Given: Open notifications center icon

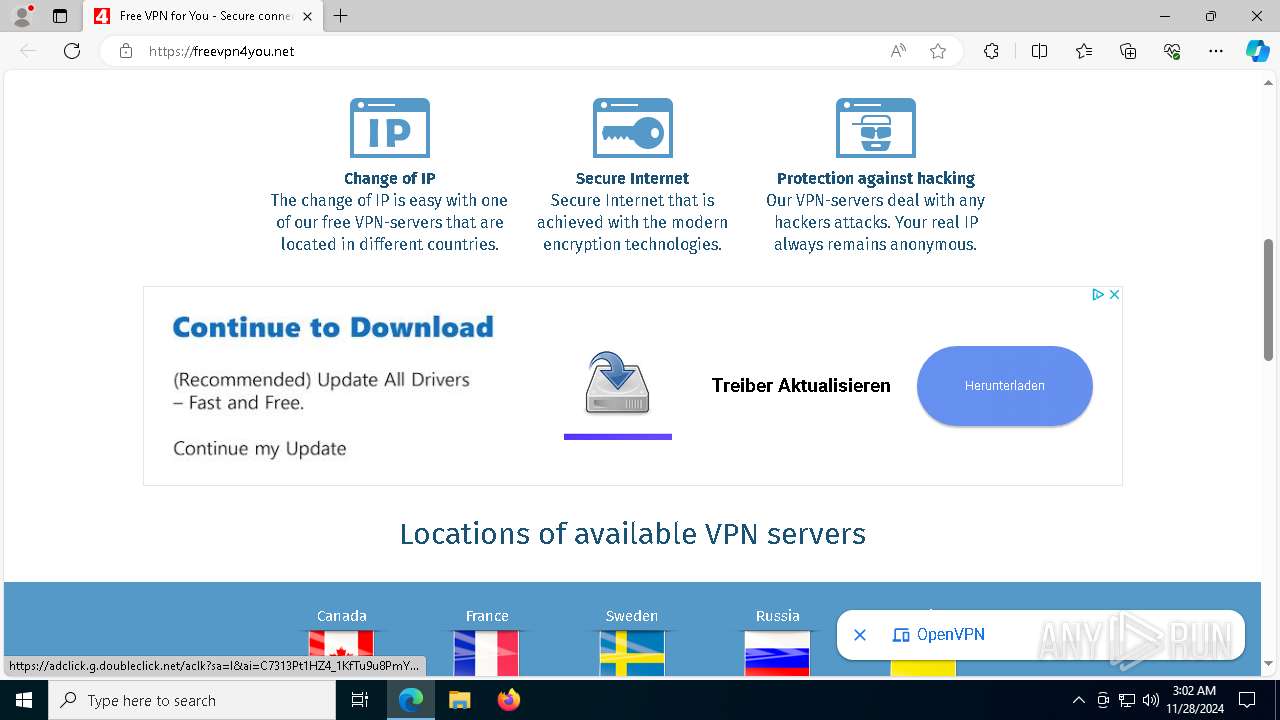Looking at the screenshot, I should point(1247,700).
